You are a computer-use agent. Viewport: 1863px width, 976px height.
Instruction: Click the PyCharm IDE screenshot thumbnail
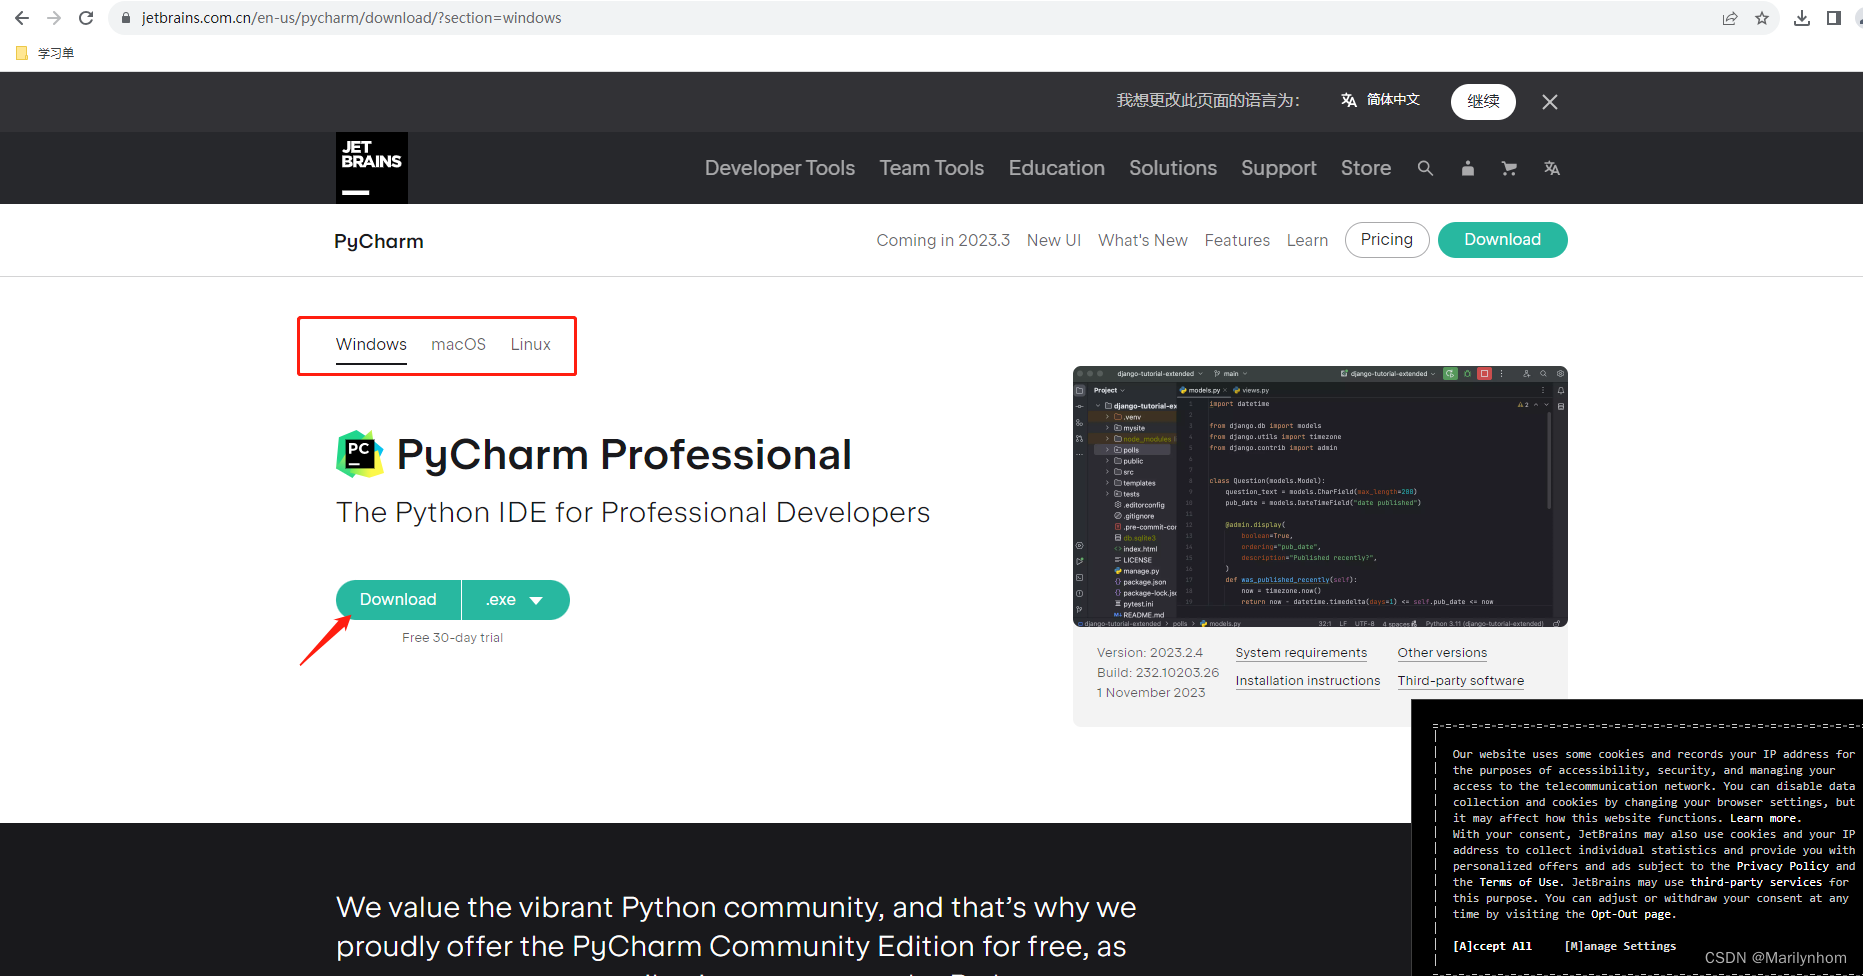pyautogui.click(x=1320, y=497)
